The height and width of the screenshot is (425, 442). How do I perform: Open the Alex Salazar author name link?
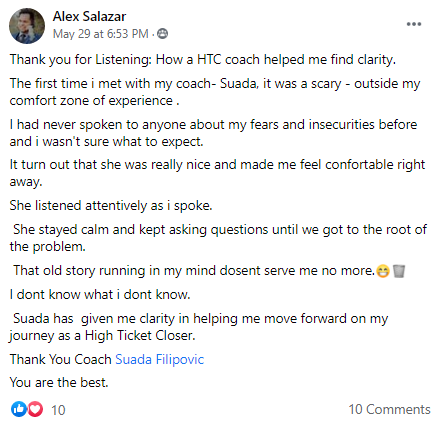(89, 16)
